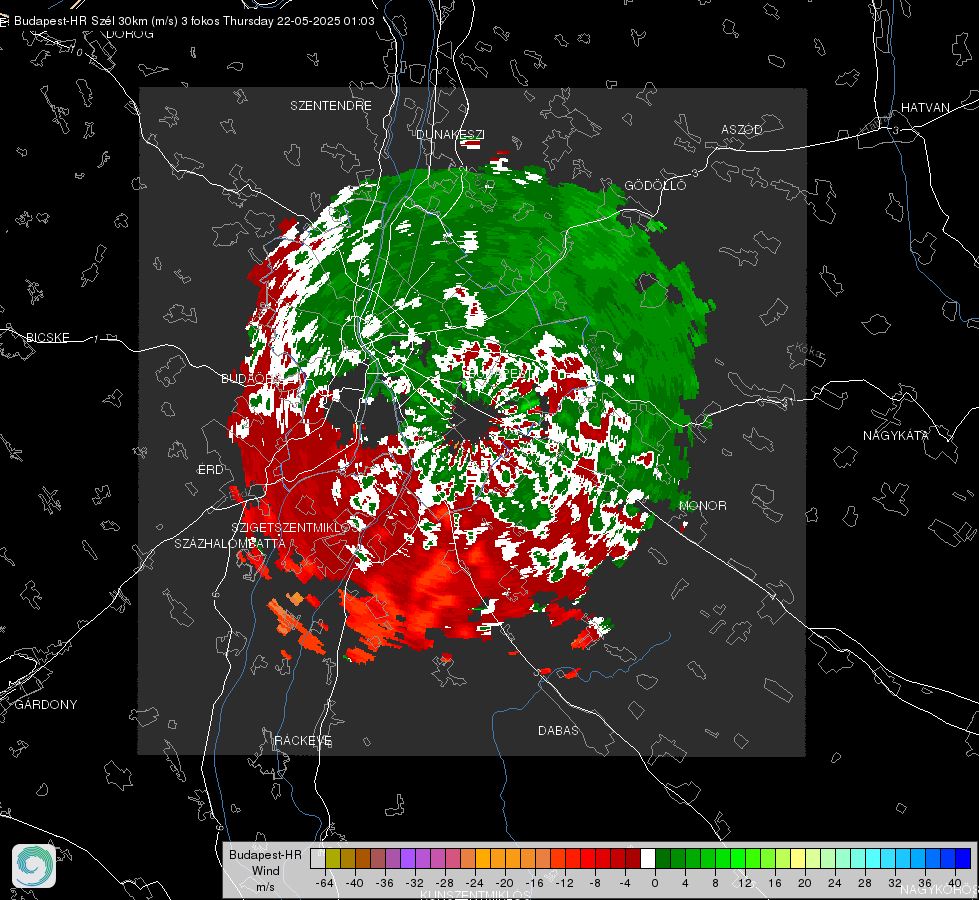Click the GÖDÖLLŐ city label
This screenshot has width=979, height=900.
point(655,185)
